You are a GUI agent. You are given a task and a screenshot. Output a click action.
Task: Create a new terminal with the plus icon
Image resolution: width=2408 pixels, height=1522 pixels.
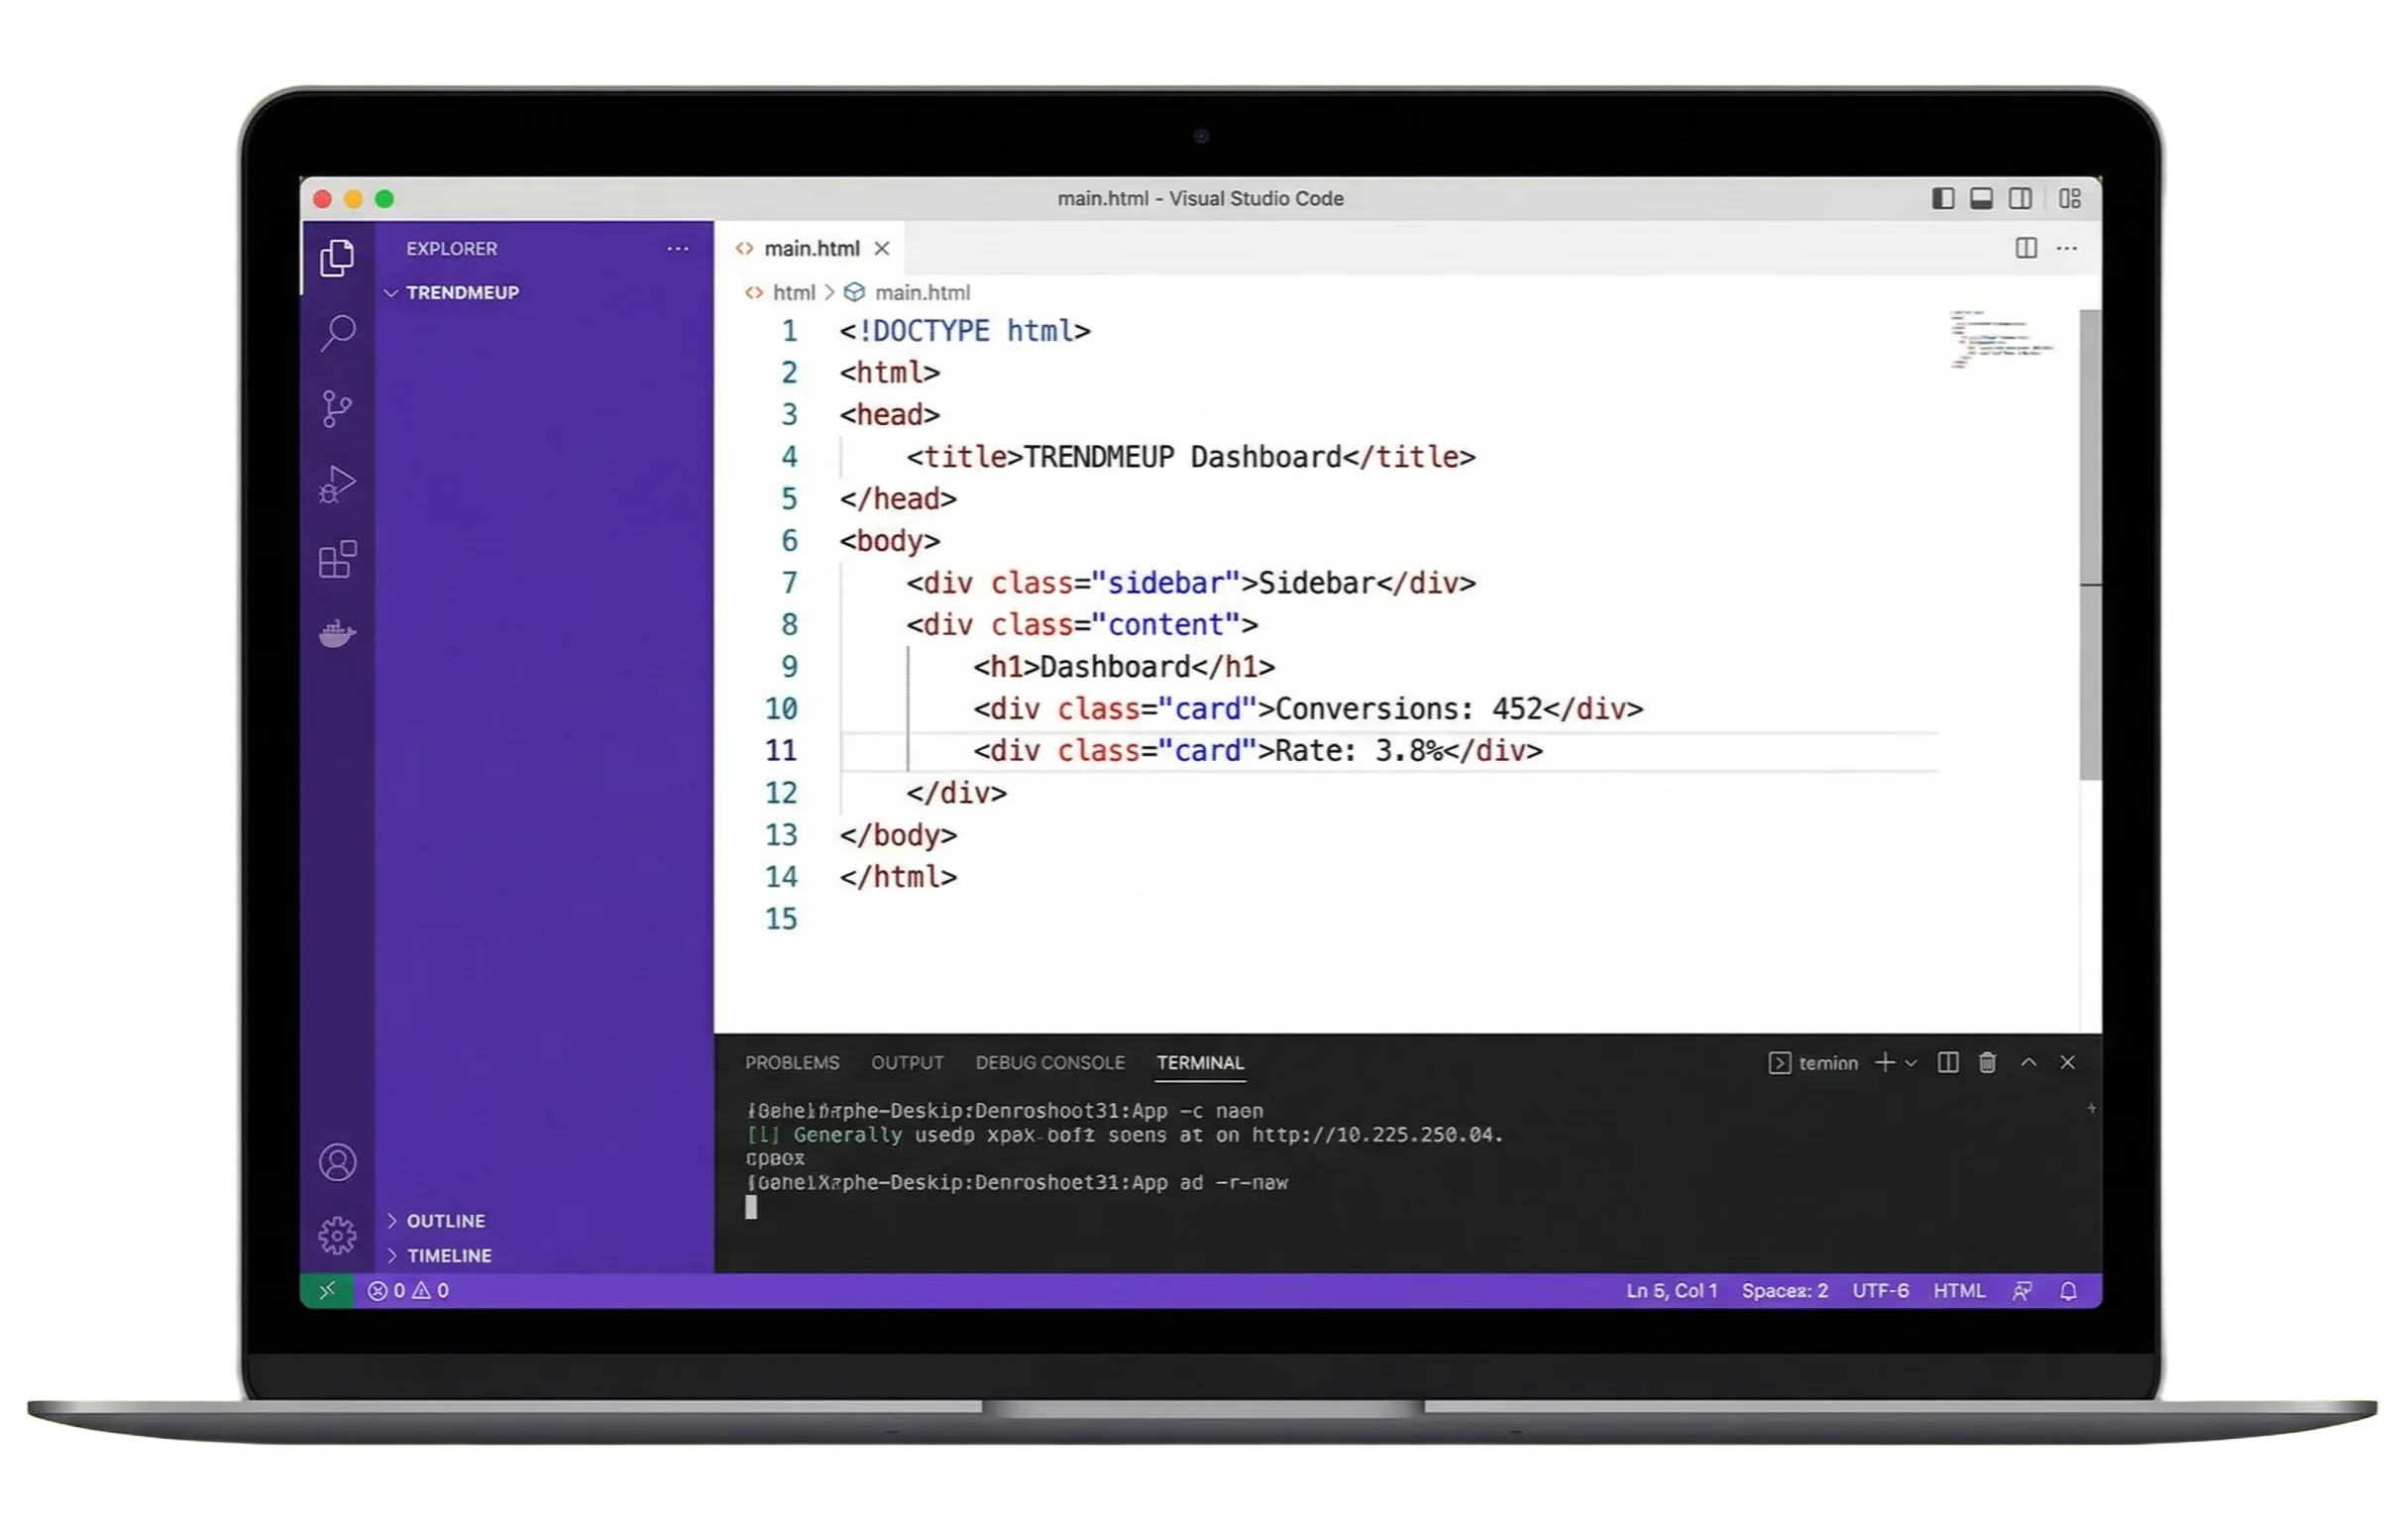tap(1886, 1063)
